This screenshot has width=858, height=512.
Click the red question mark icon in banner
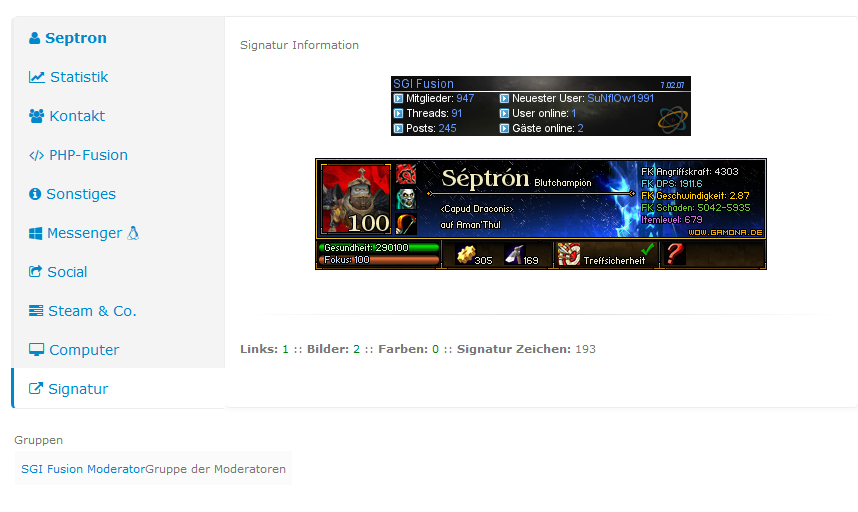pos(675,254)
